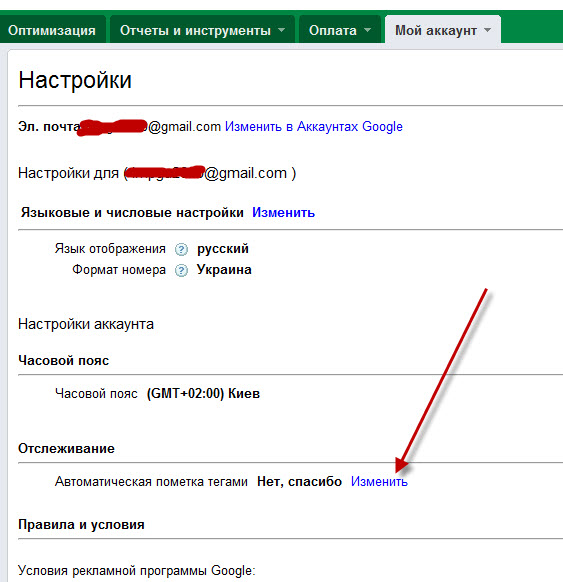
Task: Click the Настройки page heading
Action: click(x=75, y=80)
